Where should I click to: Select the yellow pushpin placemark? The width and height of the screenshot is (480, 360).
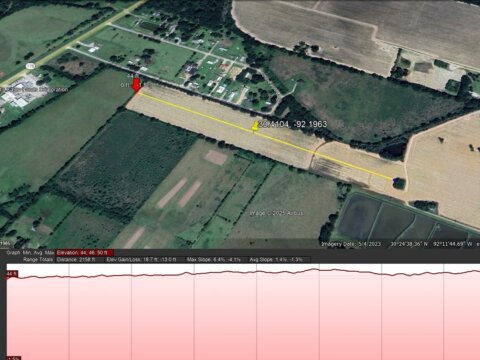(255, 127)
